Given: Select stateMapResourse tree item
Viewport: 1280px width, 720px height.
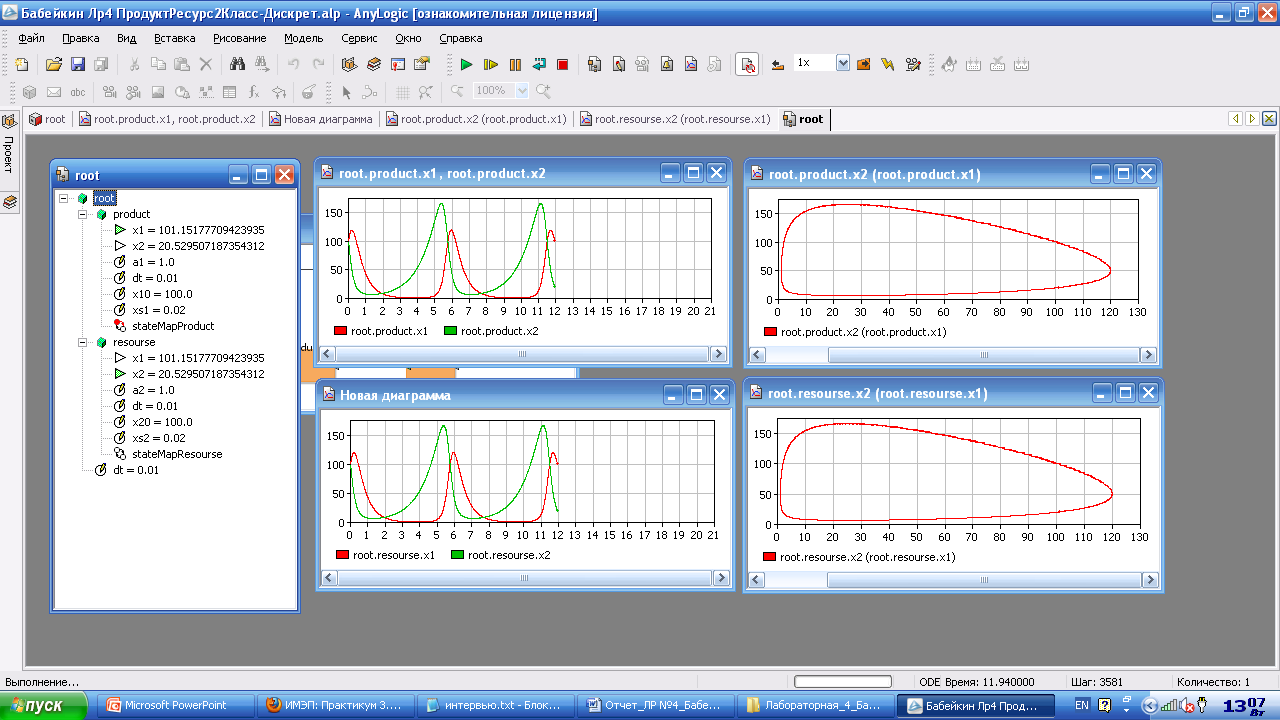Looking at the screenshot, I should (x=168, y=454).
